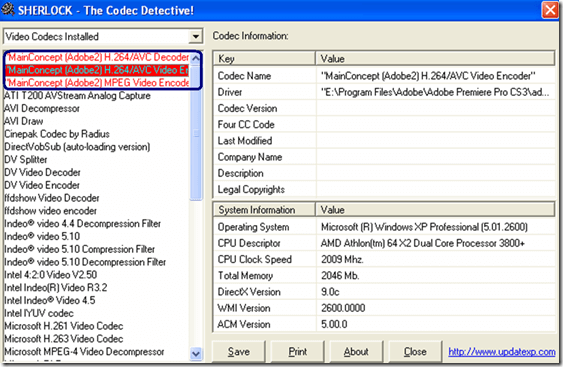Click the Four CC Code row

coord(384,125)
